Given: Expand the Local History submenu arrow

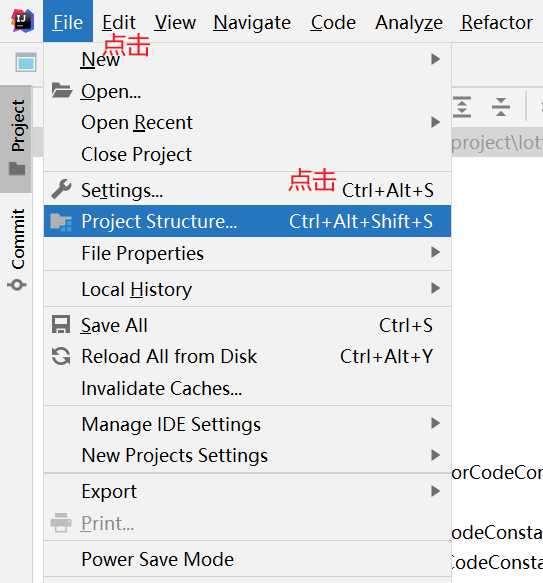Looking at the screenshot, I should pyautogui.click(x=435, y=288).
